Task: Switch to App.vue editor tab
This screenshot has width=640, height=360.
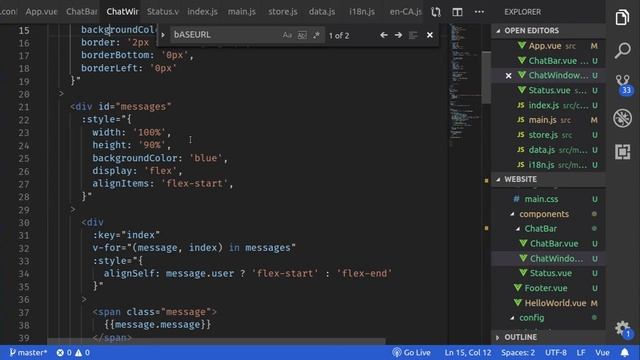Action: coord(42,12)
